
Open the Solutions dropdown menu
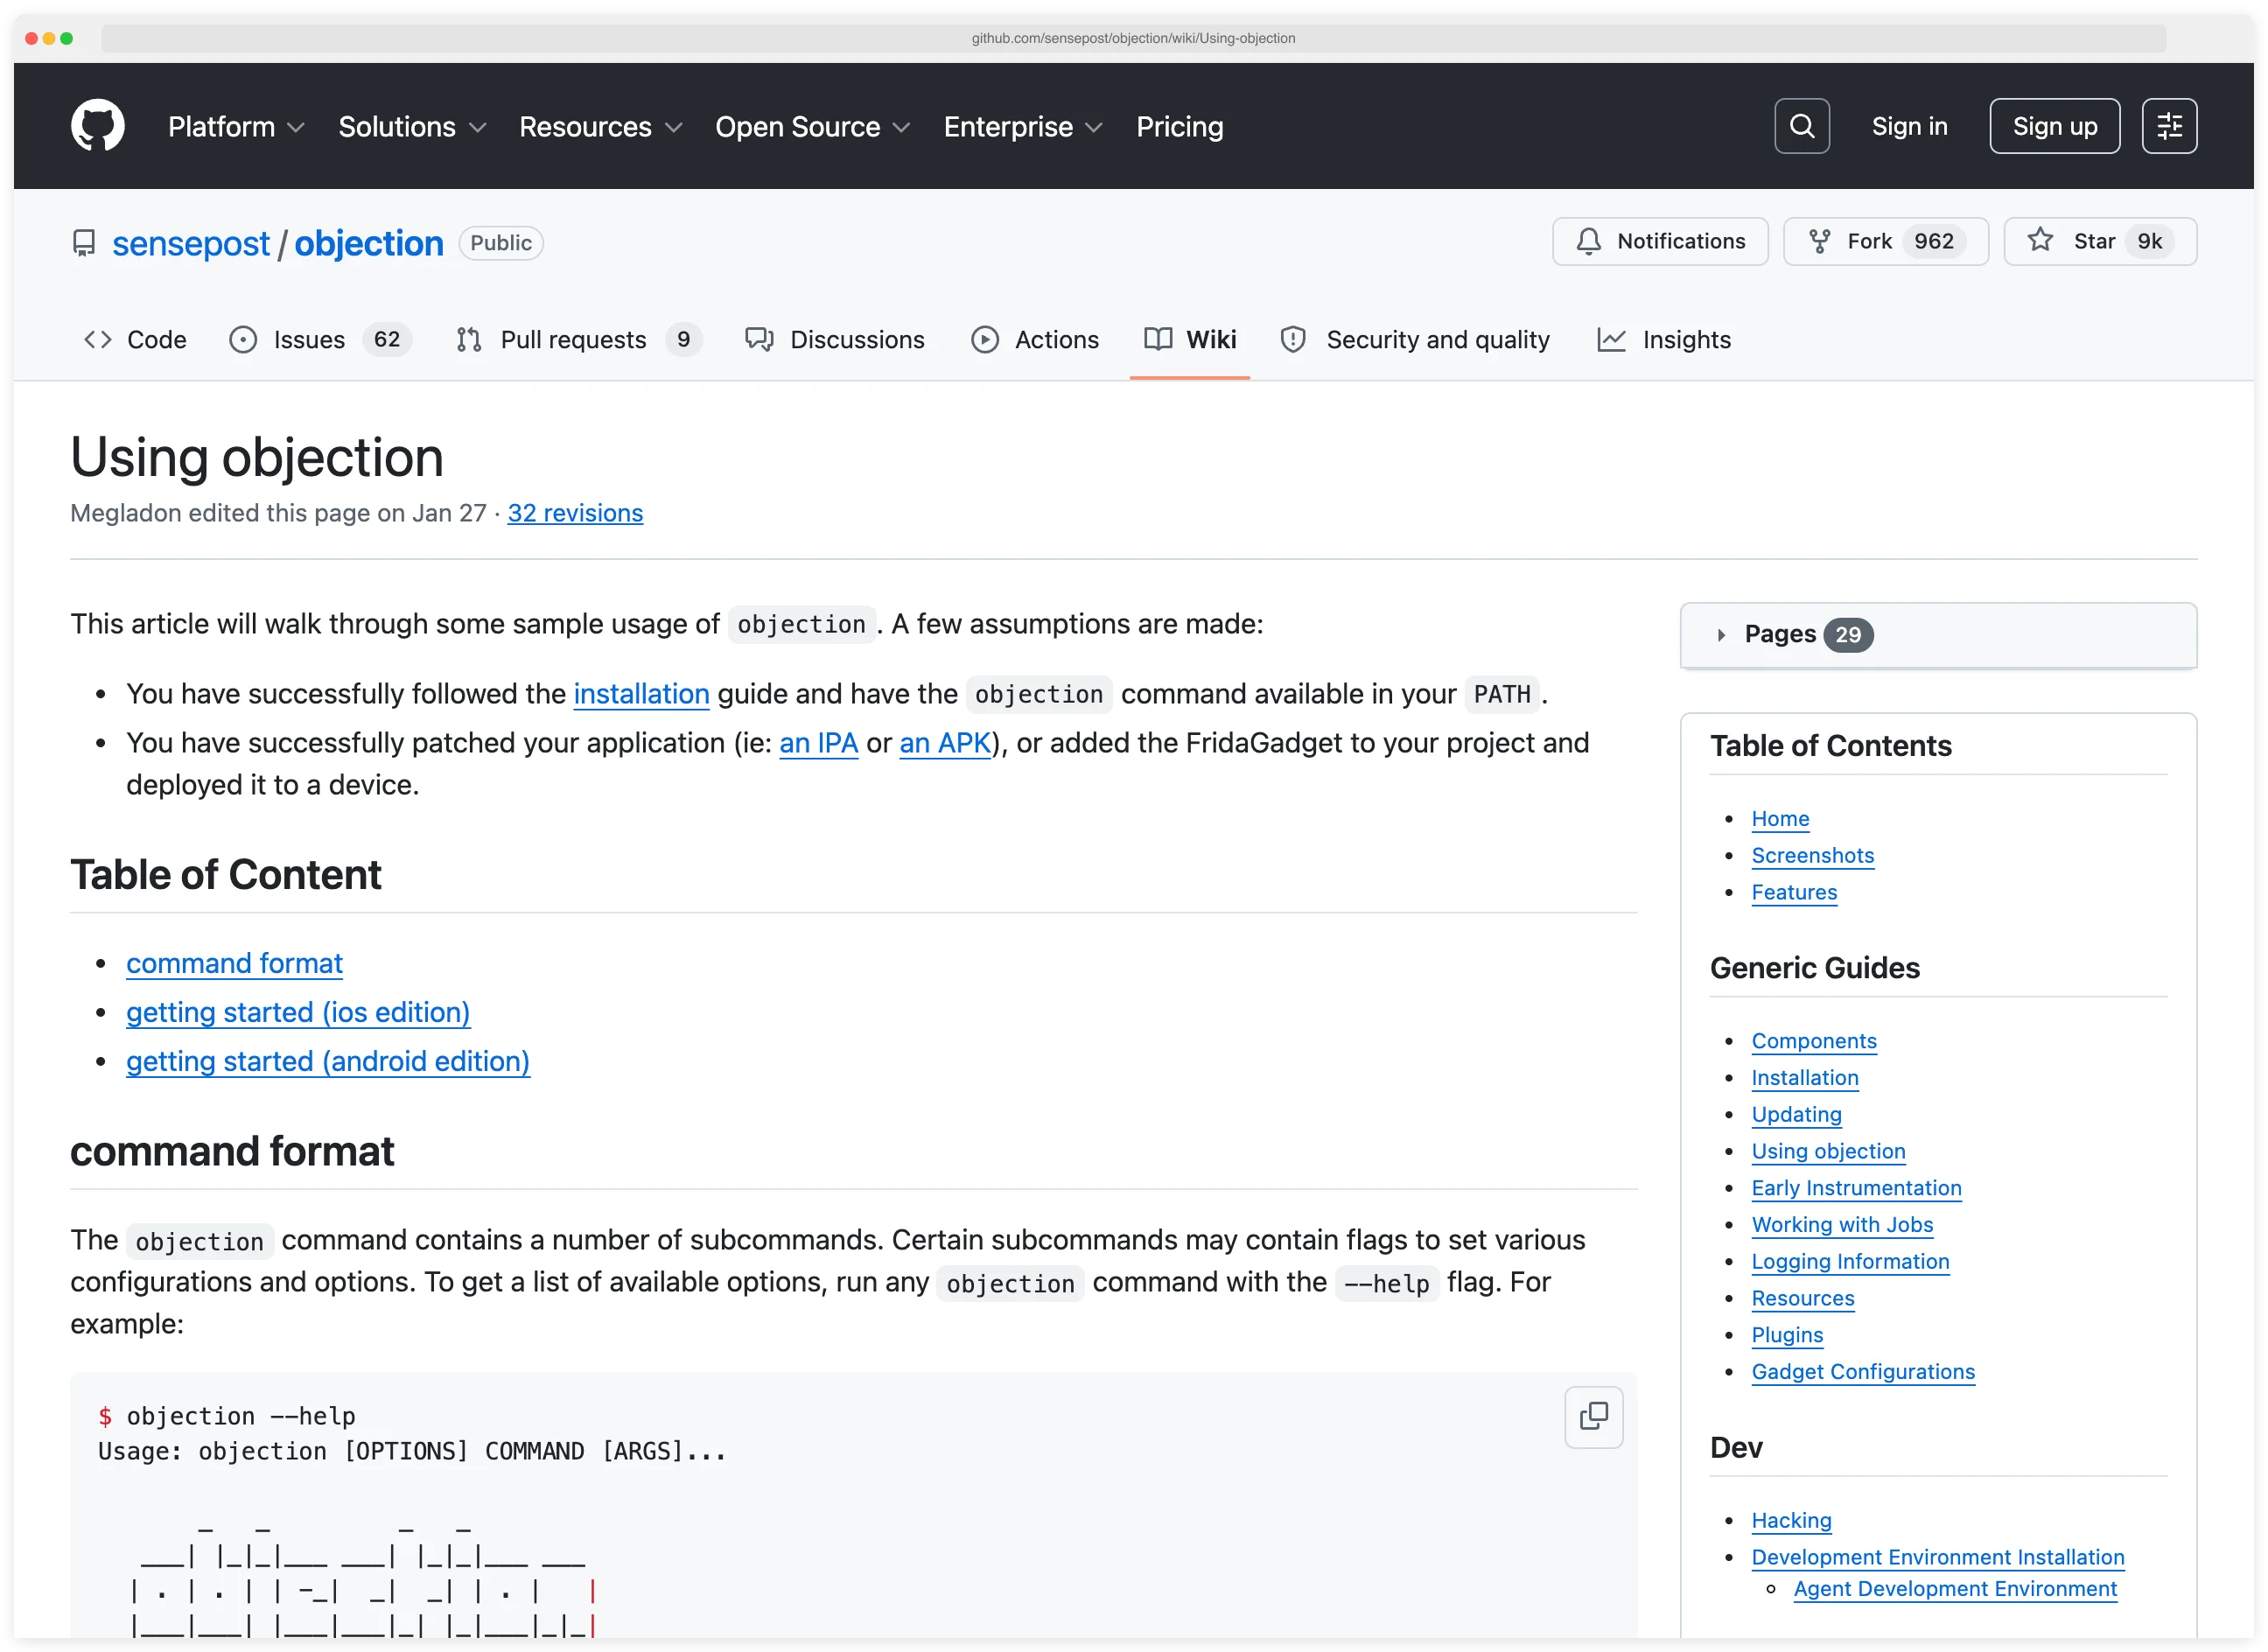(x=412, y=127)
